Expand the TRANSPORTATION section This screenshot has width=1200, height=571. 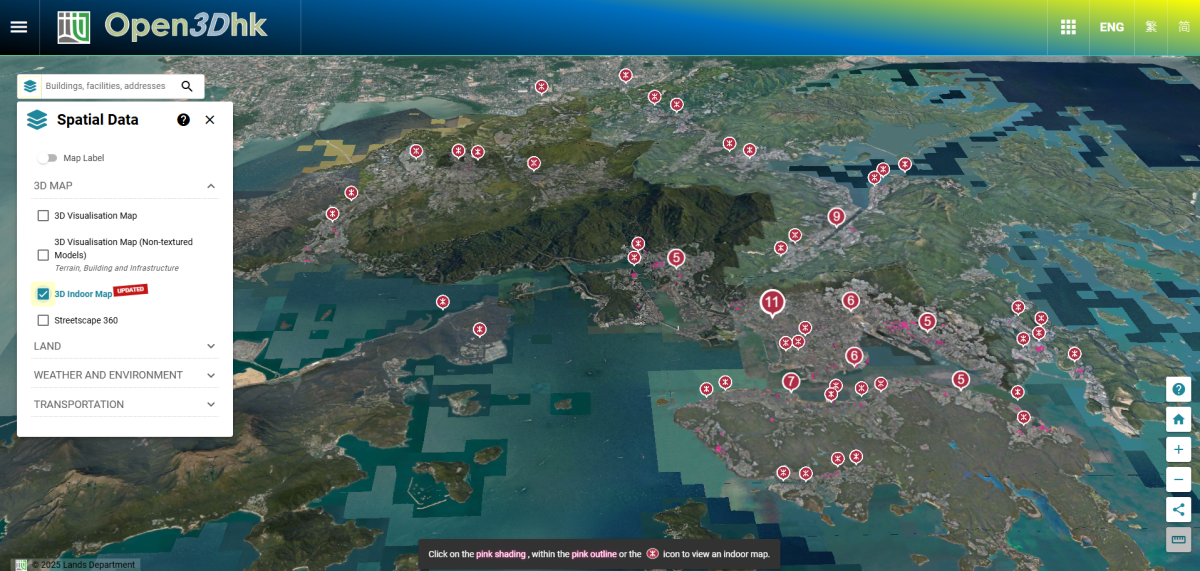(211, 405)
